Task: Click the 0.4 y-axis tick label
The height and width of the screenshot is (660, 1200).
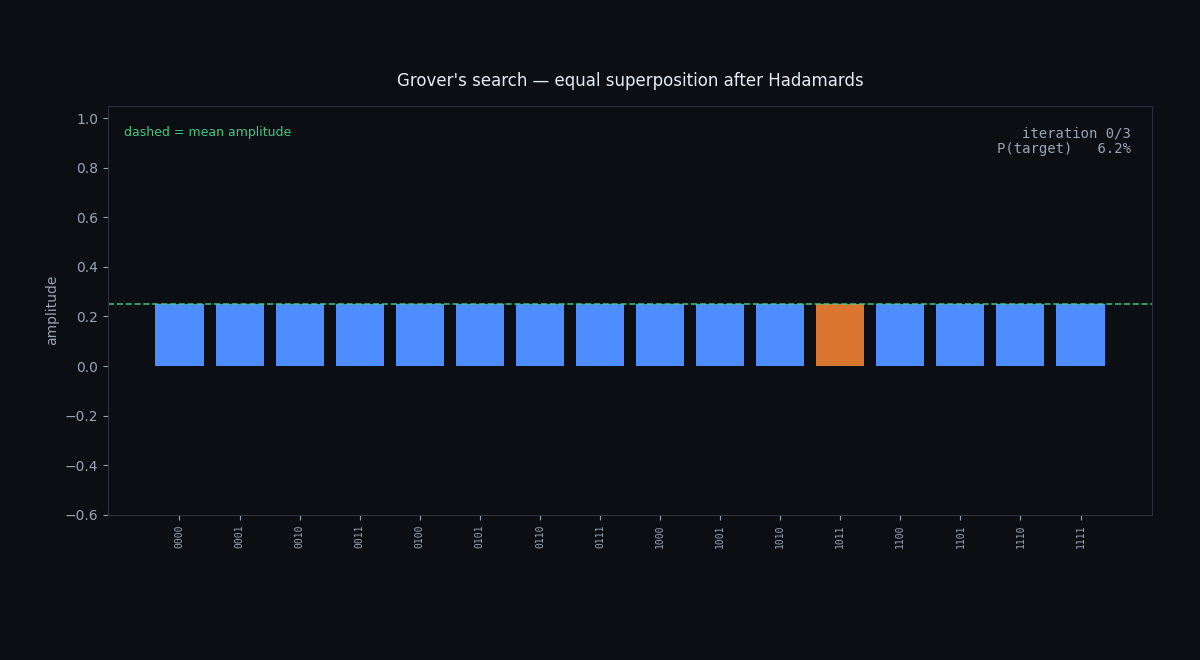Action: (87, 267)
